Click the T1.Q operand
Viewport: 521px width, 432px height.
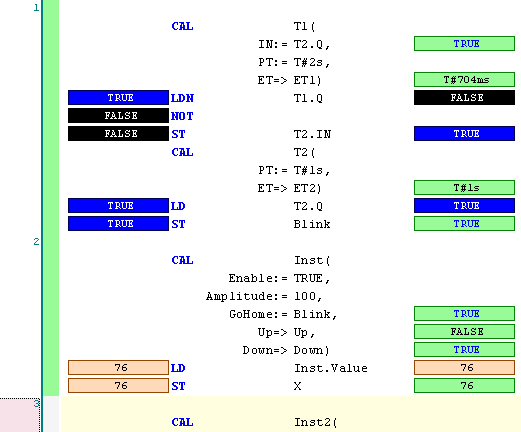pos(308,98)
